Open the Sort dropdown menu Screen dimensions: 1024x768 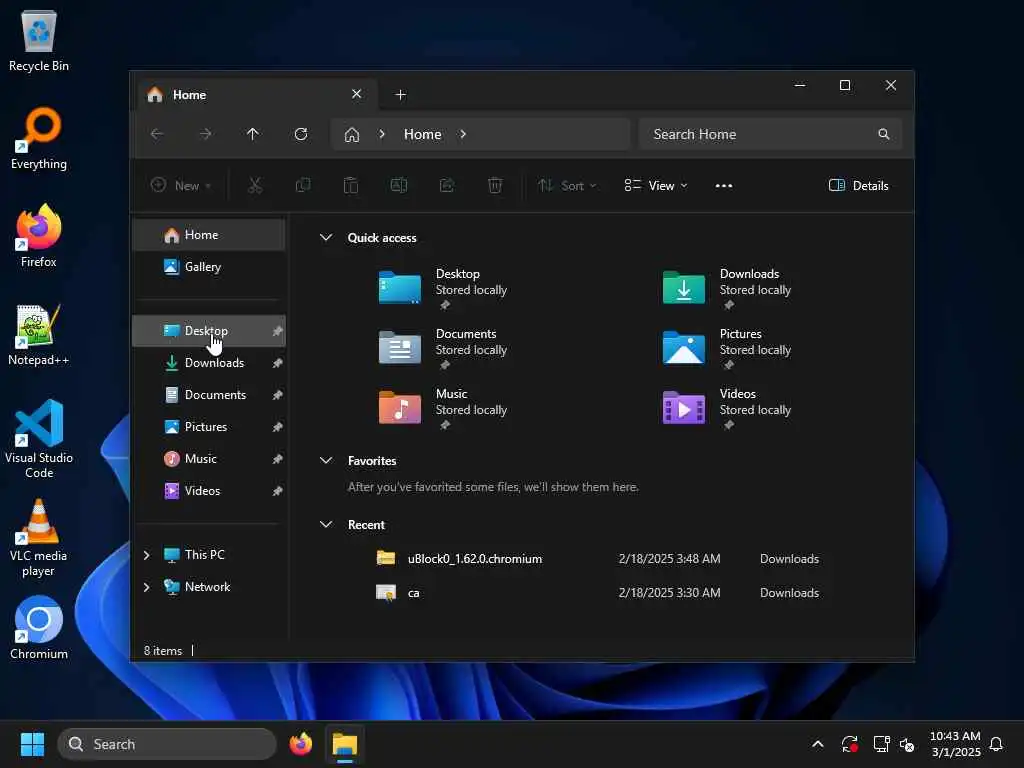[566, 185]
